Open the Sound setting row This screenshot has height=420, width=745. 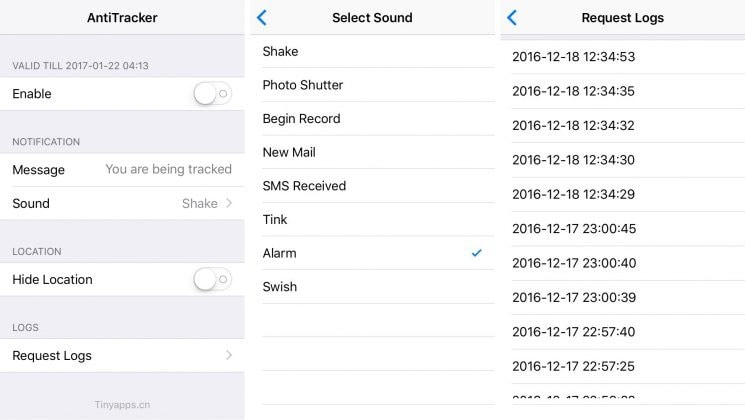[122, 203]
